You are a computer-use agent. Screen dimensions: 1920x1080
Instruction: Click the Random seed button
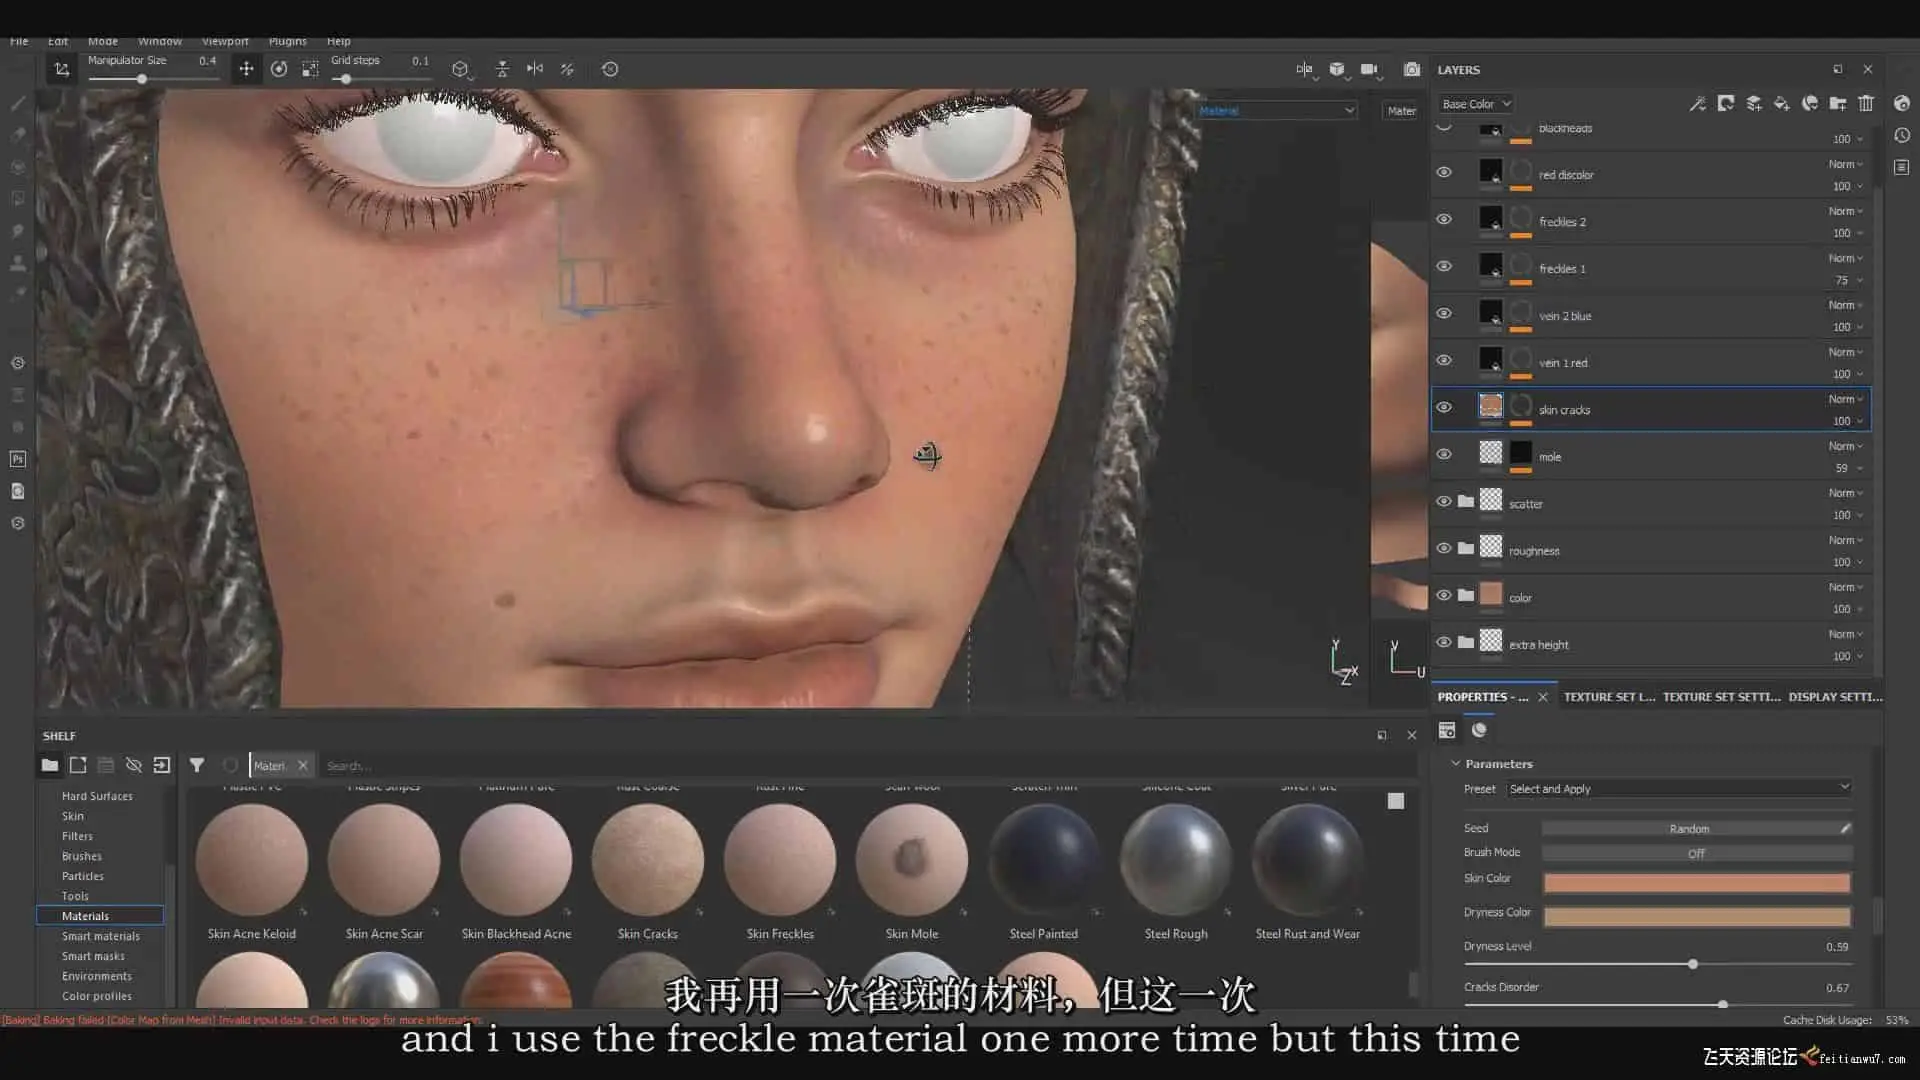pos(1689,829)
